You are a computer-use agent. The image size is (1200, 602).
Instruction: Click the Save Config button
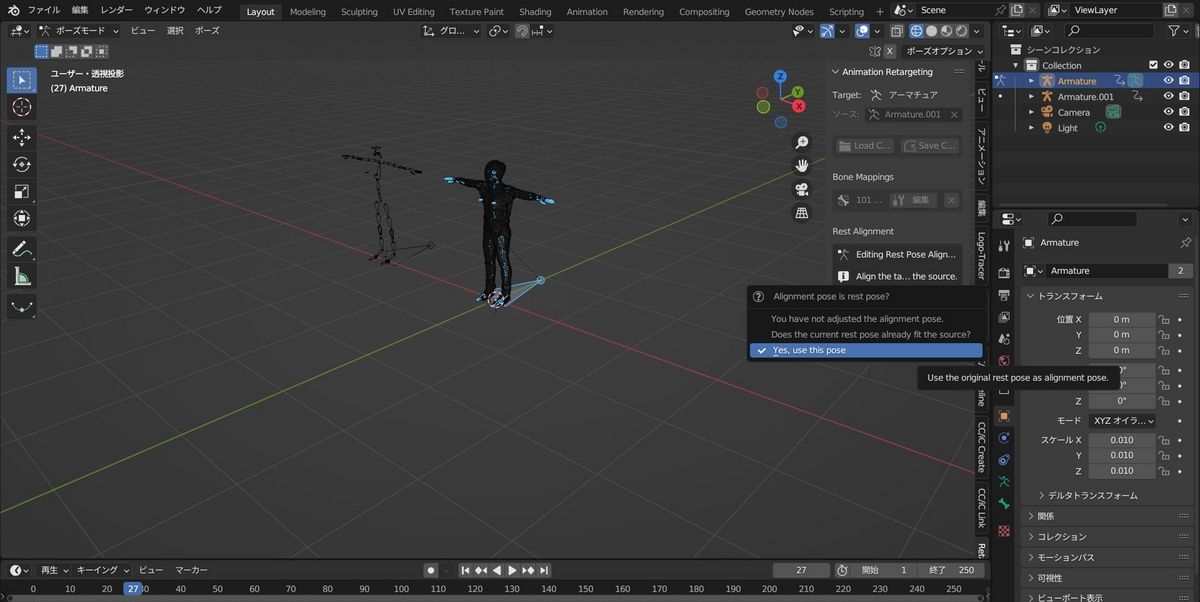tap(929, 146)
